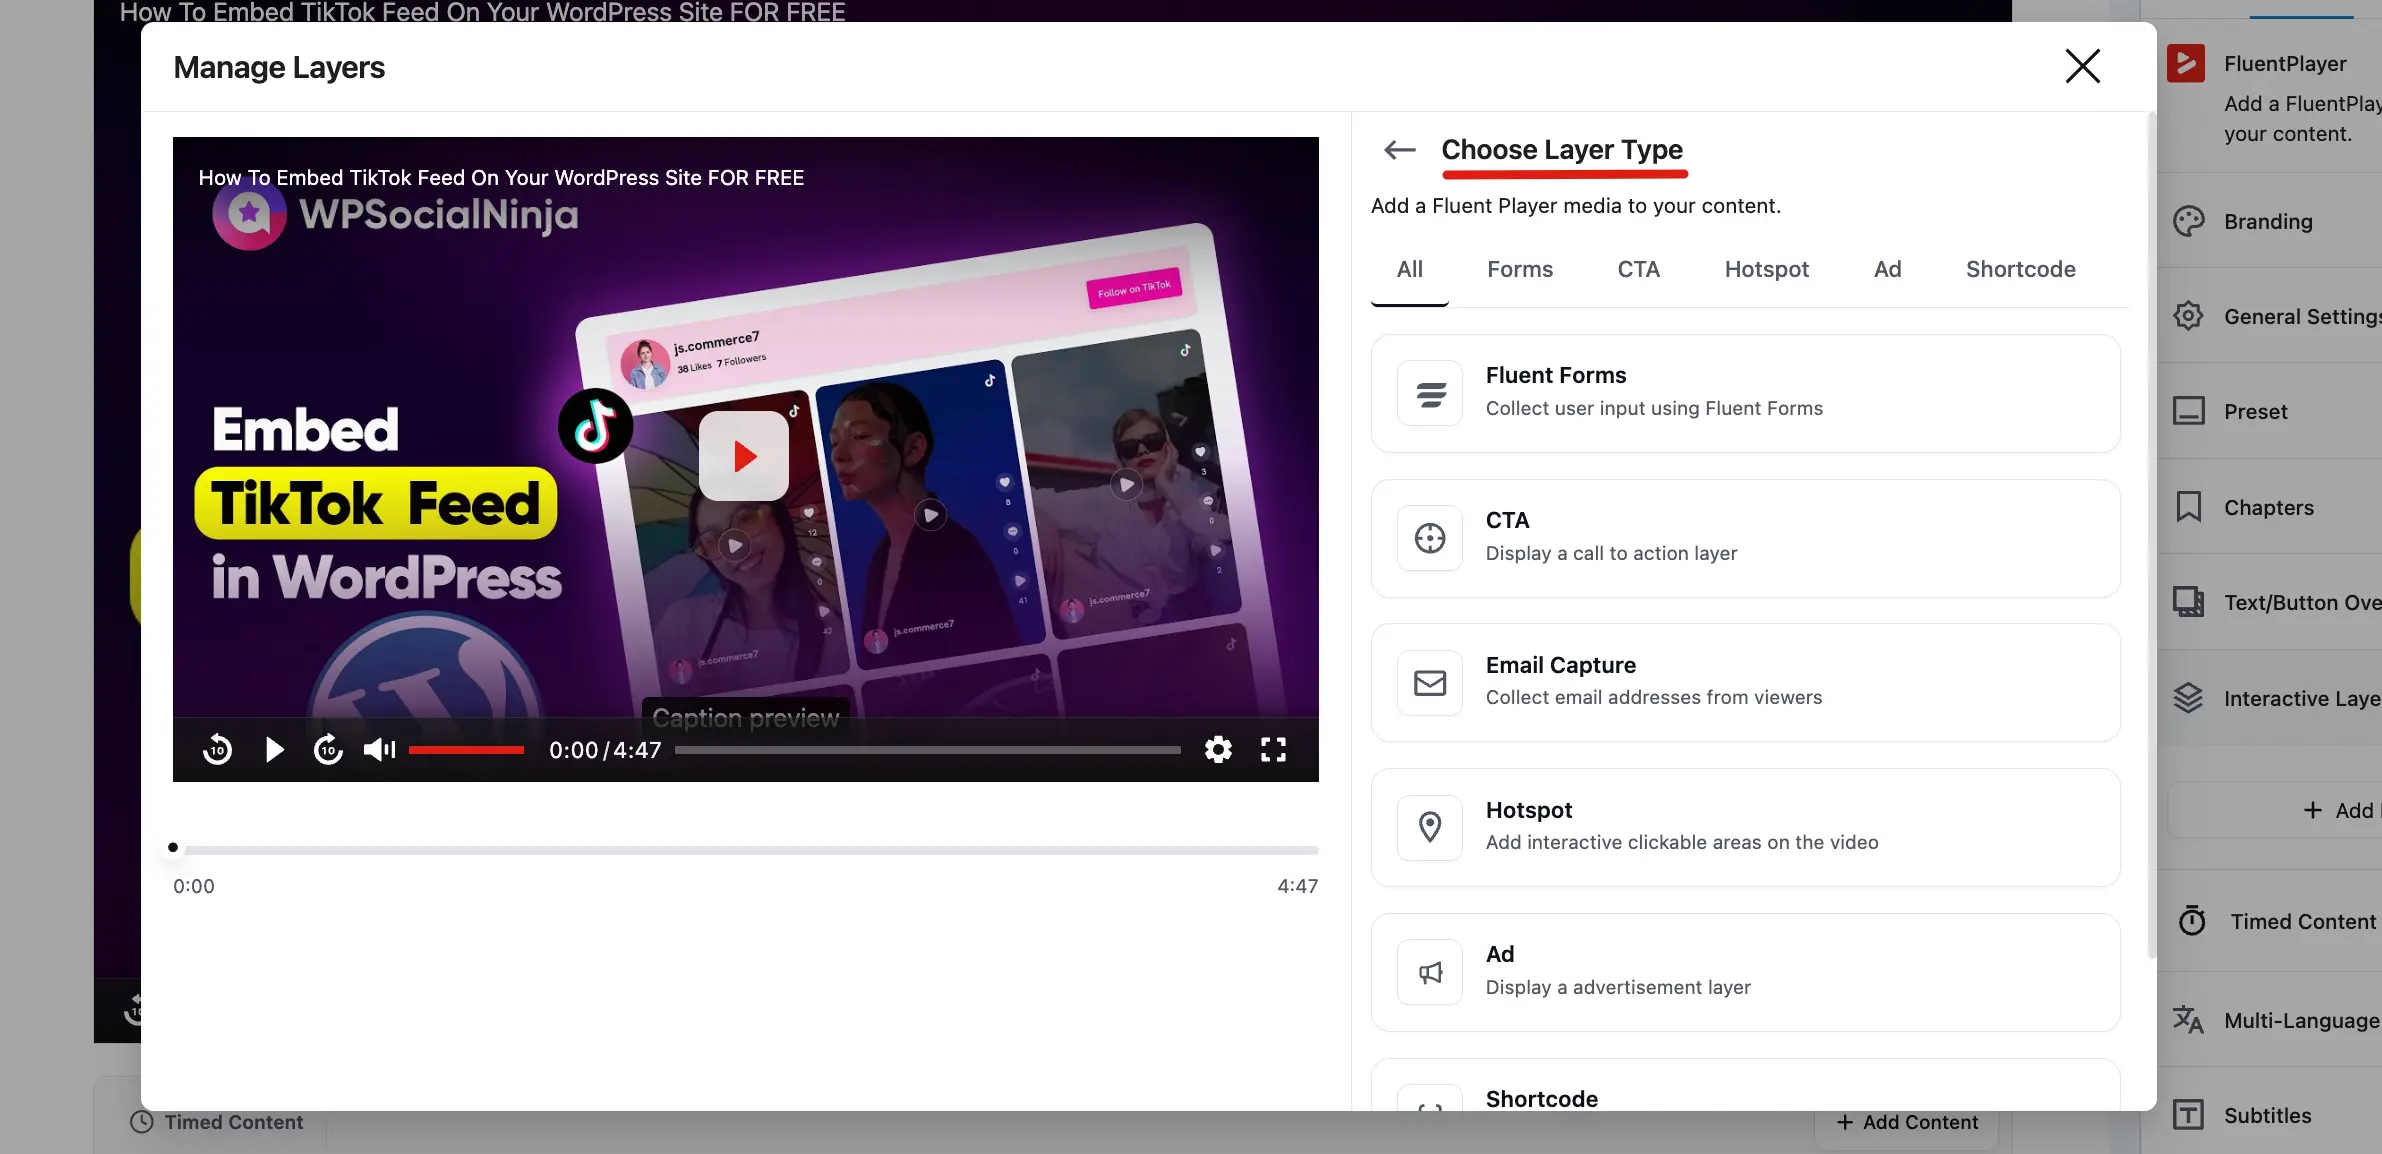
Task: Click the Chapters bookmark icon
Action: pos(2188,507)
